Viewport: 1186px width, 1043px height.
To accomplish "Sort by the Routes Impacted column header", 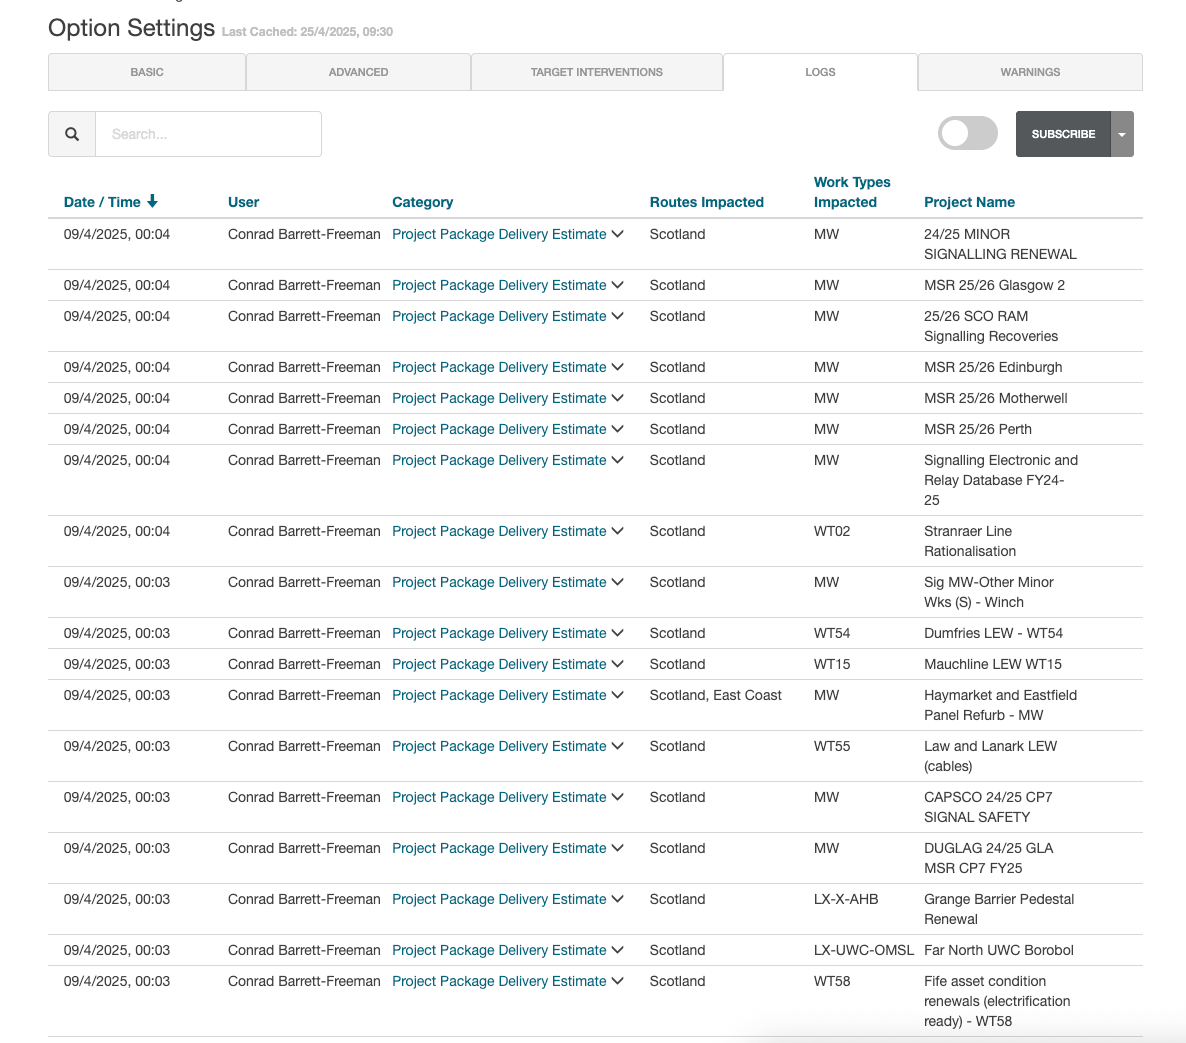I will pyautogui.click(x=706, y=202).
